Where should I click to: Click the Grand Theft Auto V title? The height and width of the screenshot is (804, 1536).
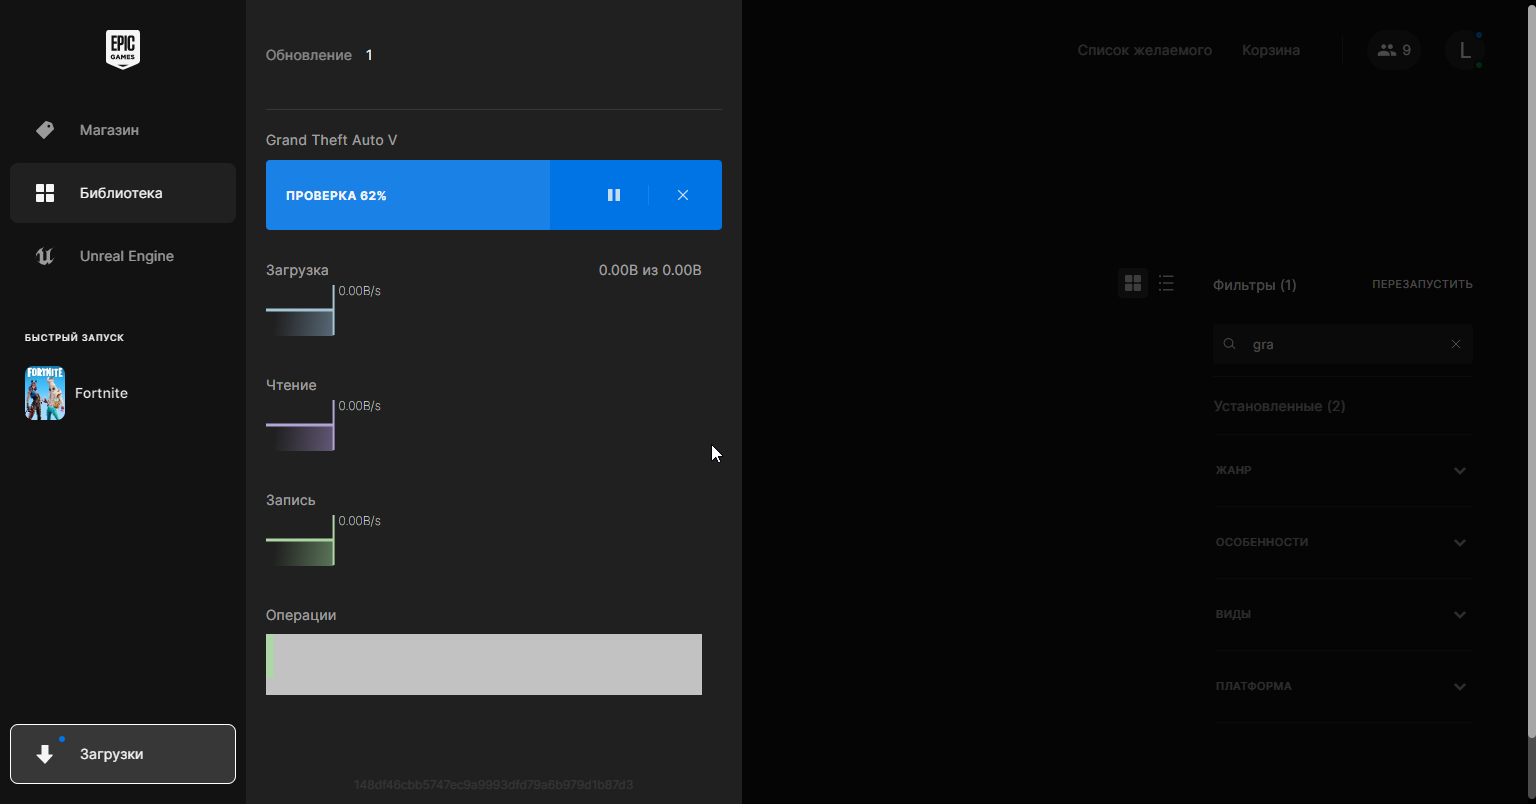(x=331, y=140)
